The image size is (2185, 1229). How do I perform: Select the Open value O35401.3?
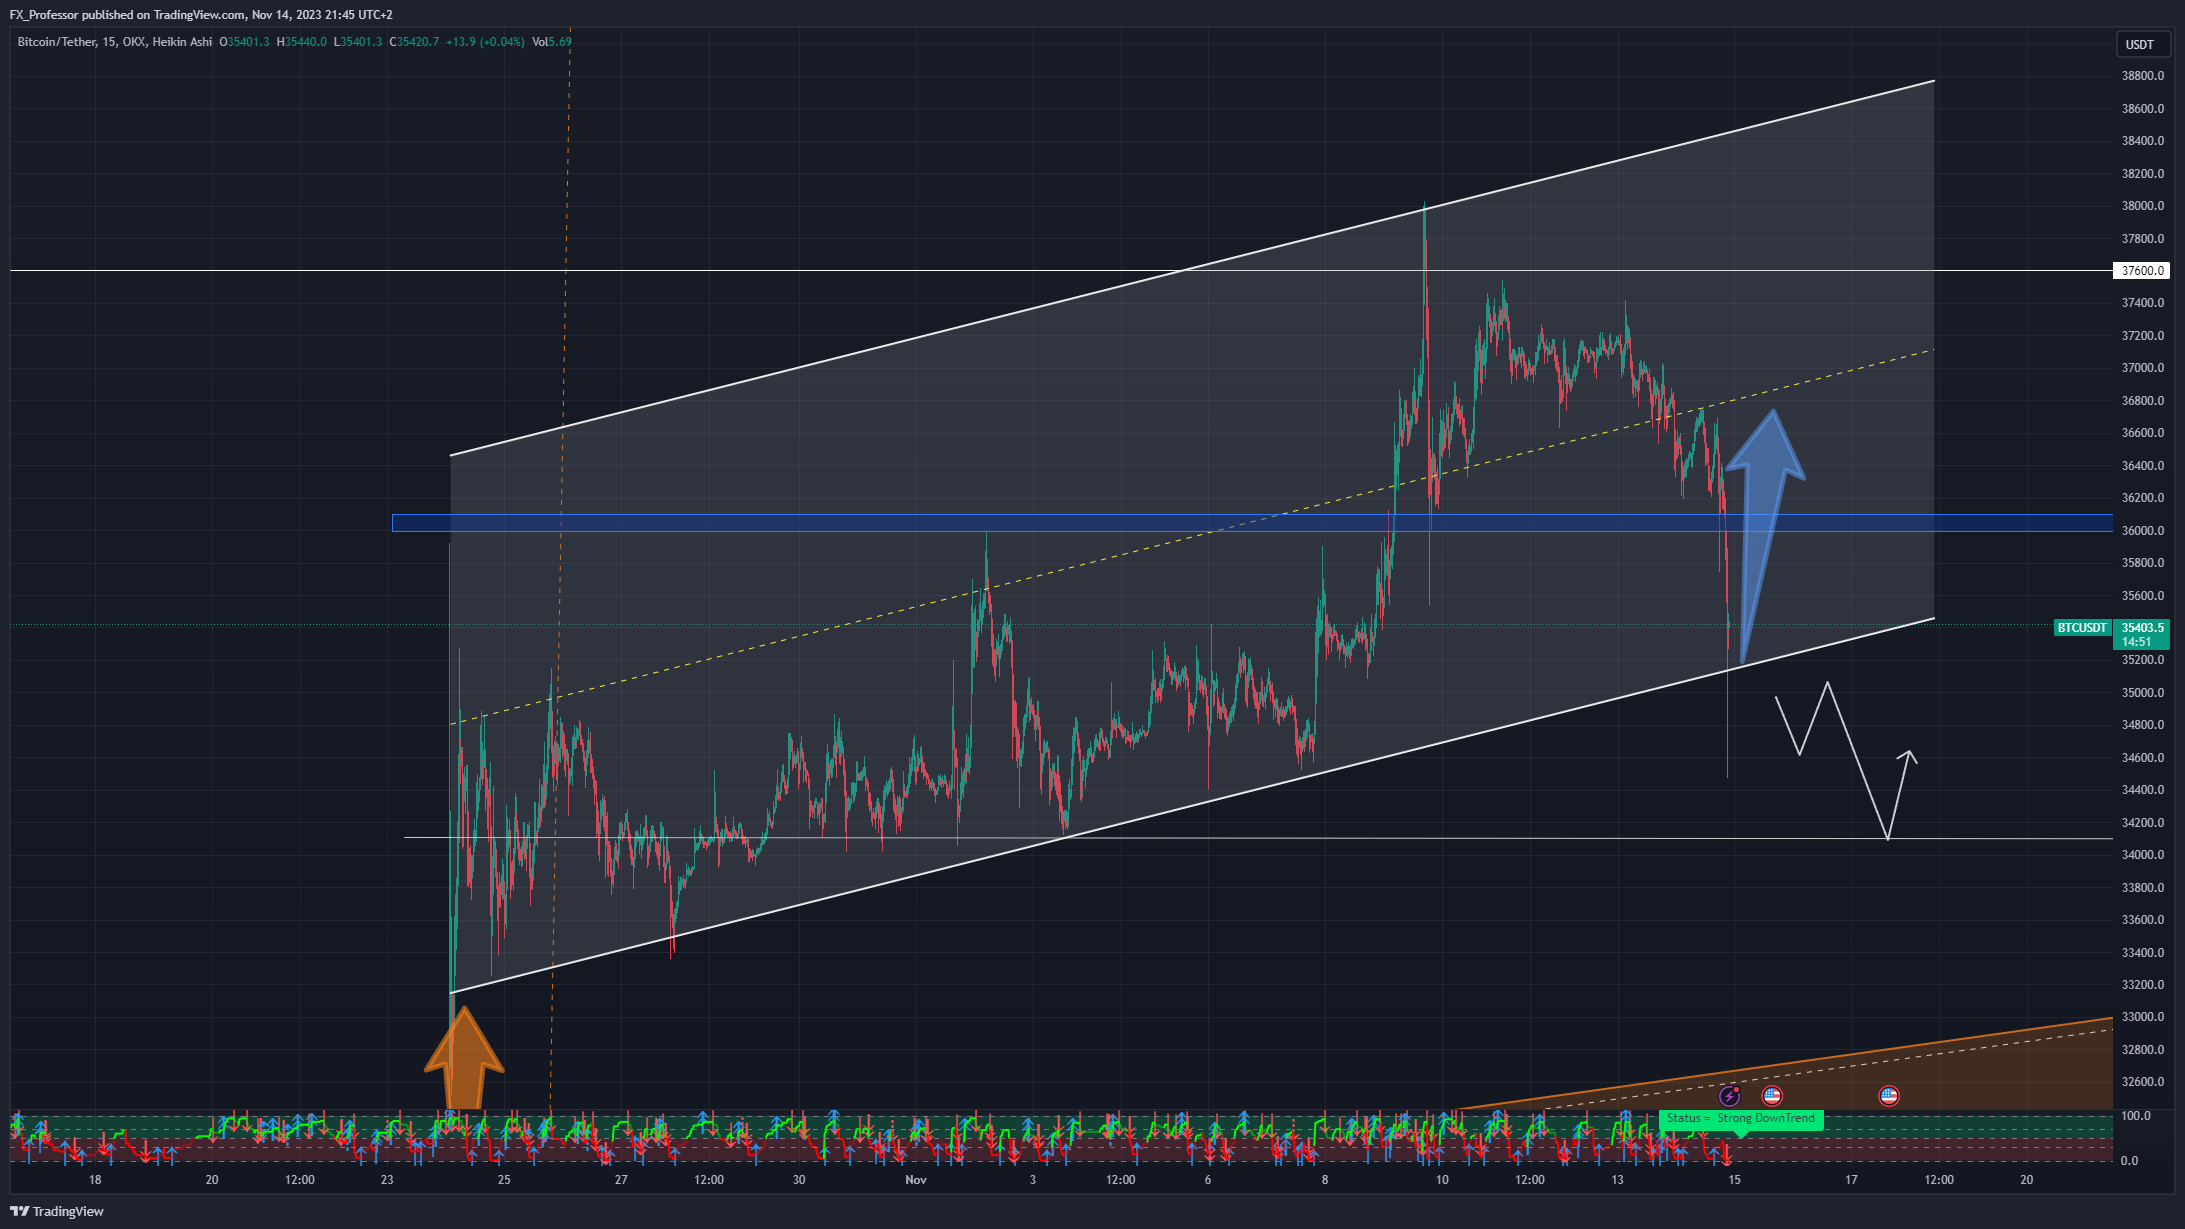point(245,42)
